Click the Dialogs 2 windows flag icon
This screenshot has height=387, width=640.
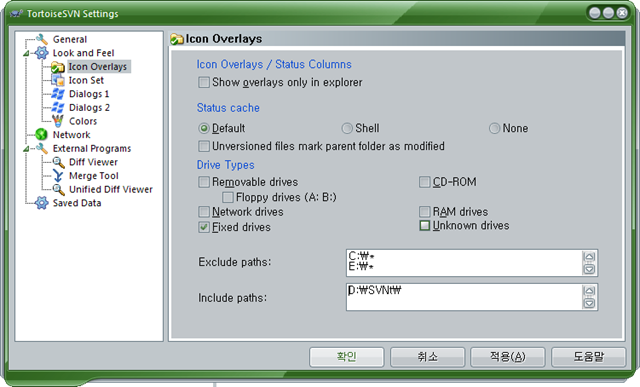click(58, 107)
